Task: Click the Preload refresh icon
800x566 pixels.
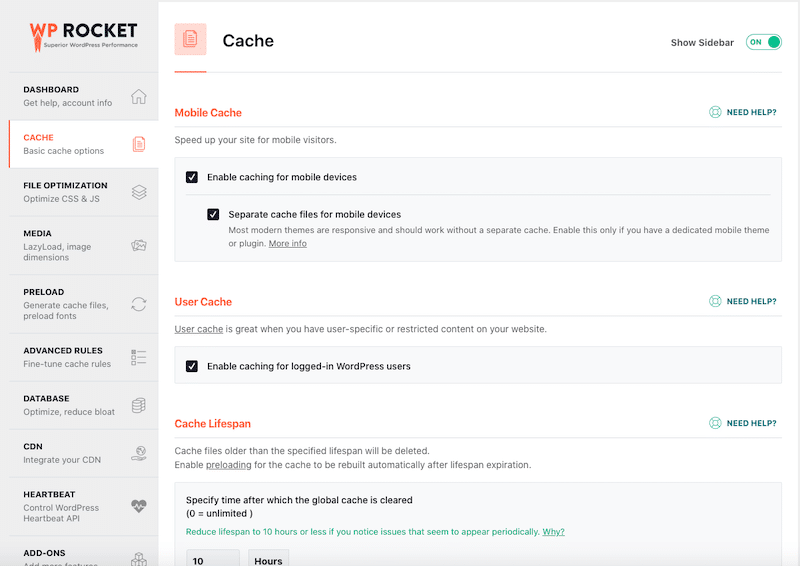Action: (139, 304)
